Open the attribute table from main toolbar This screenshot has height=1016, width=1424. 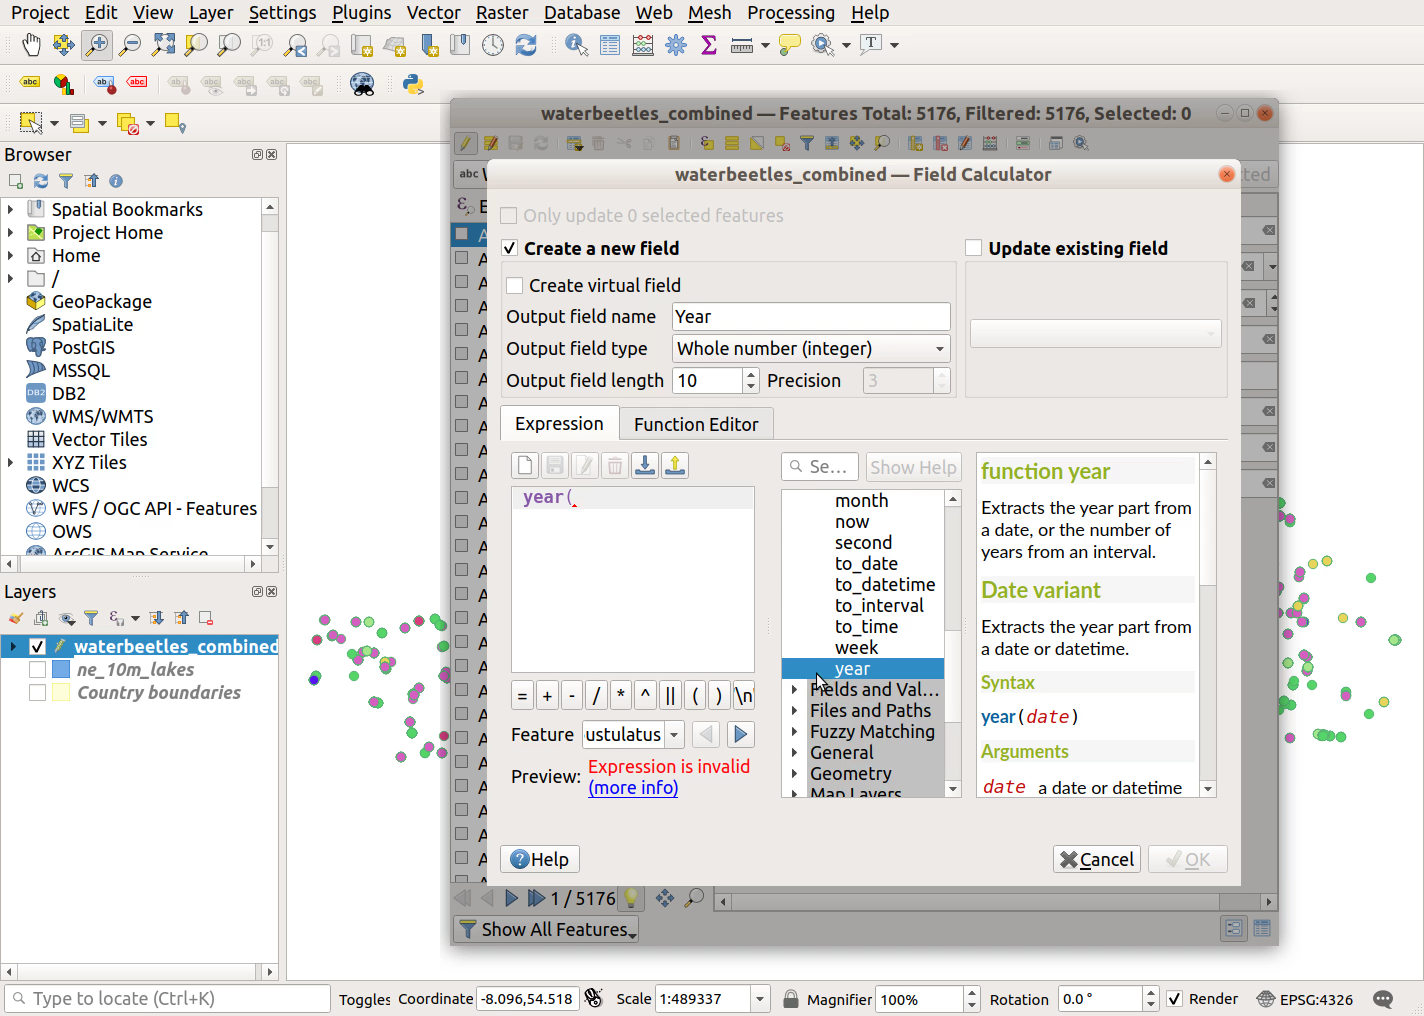tap(610, 45)
